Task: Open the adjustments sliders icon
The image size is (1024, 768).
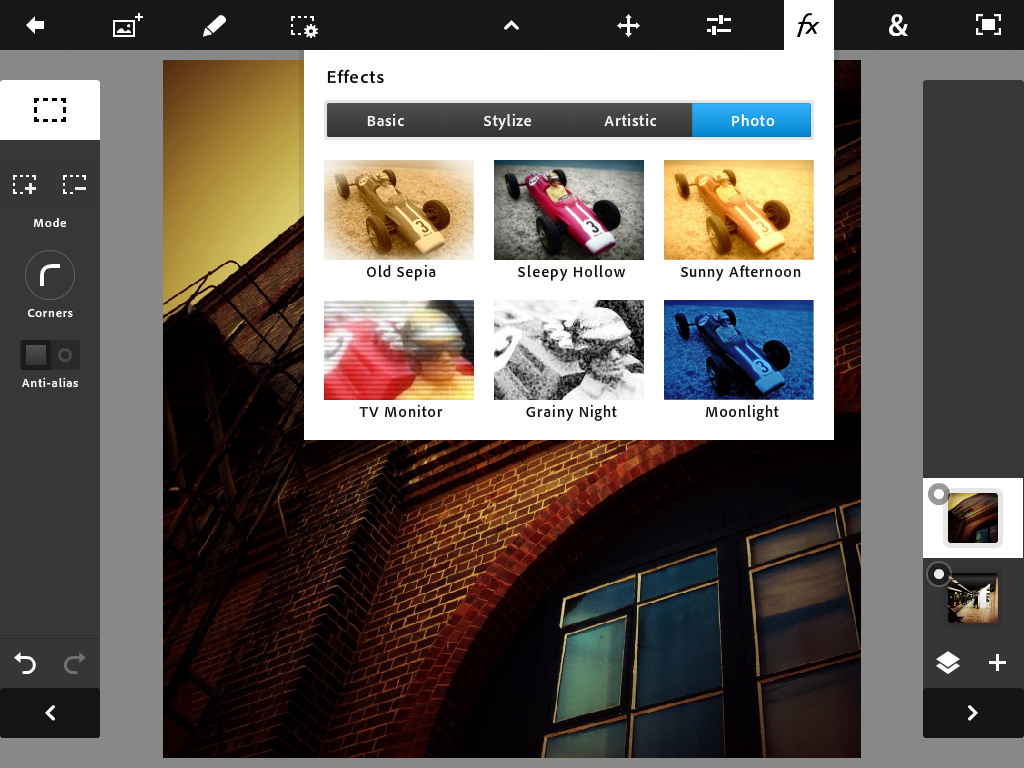Action: pyautogui.click(x=719, y=26)
